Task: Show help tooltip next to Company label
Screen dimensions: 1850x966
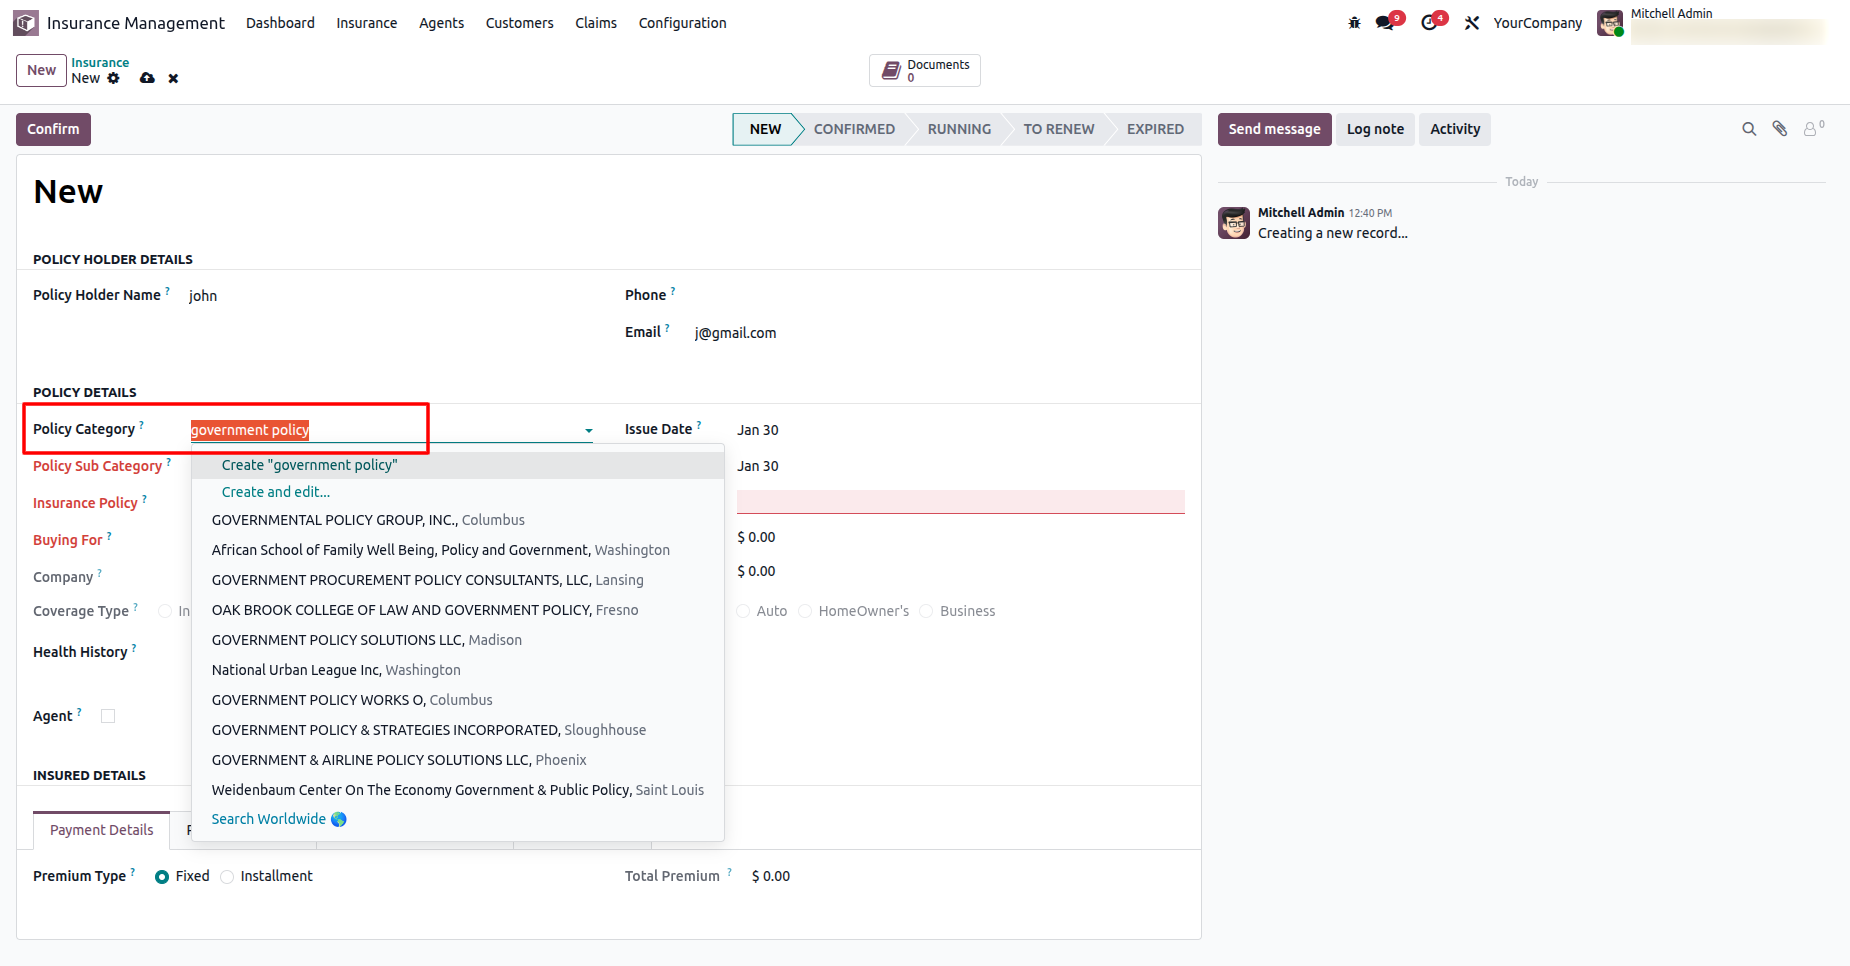Action: (x=100, y=573)
